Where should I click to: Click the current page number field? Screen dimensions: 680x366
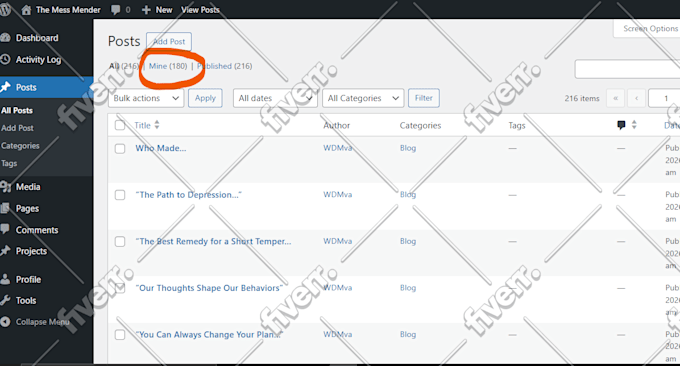(x=664, y=98)
